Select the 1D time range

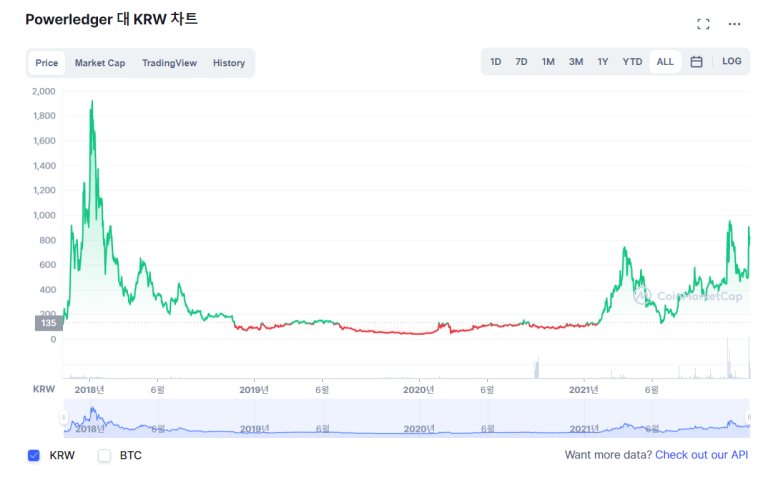click(x=495, y=62)
